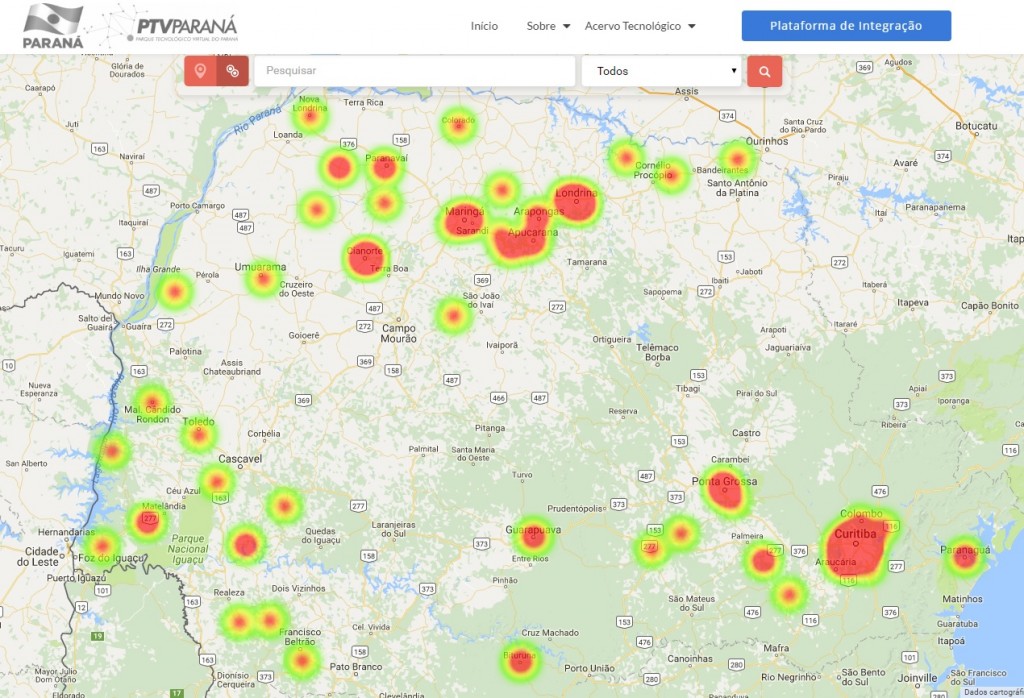The height and width of the screenshot is (698, 1024).
Task: Open the Todos category dropdown
Action: [661, 71]
